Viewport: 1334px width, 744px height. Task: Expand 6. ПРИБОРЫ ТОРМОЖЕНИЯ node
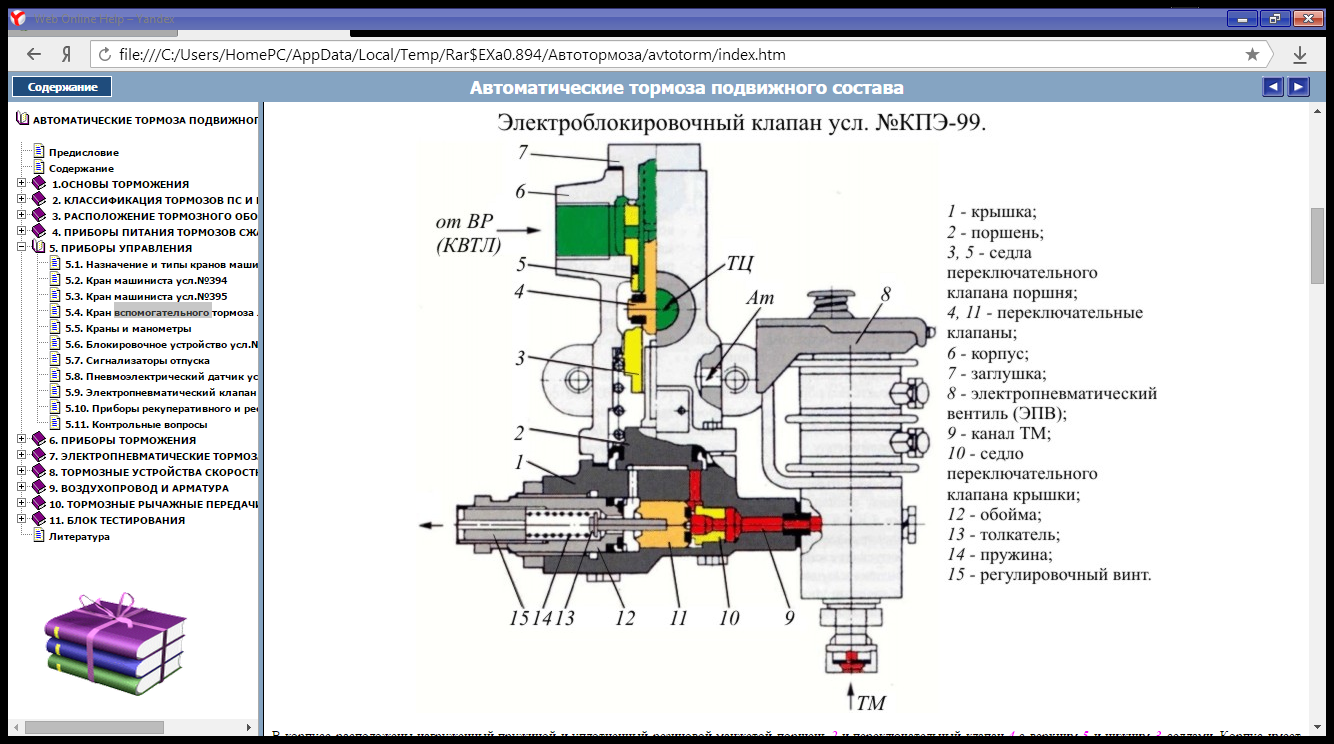pos(22,440)
